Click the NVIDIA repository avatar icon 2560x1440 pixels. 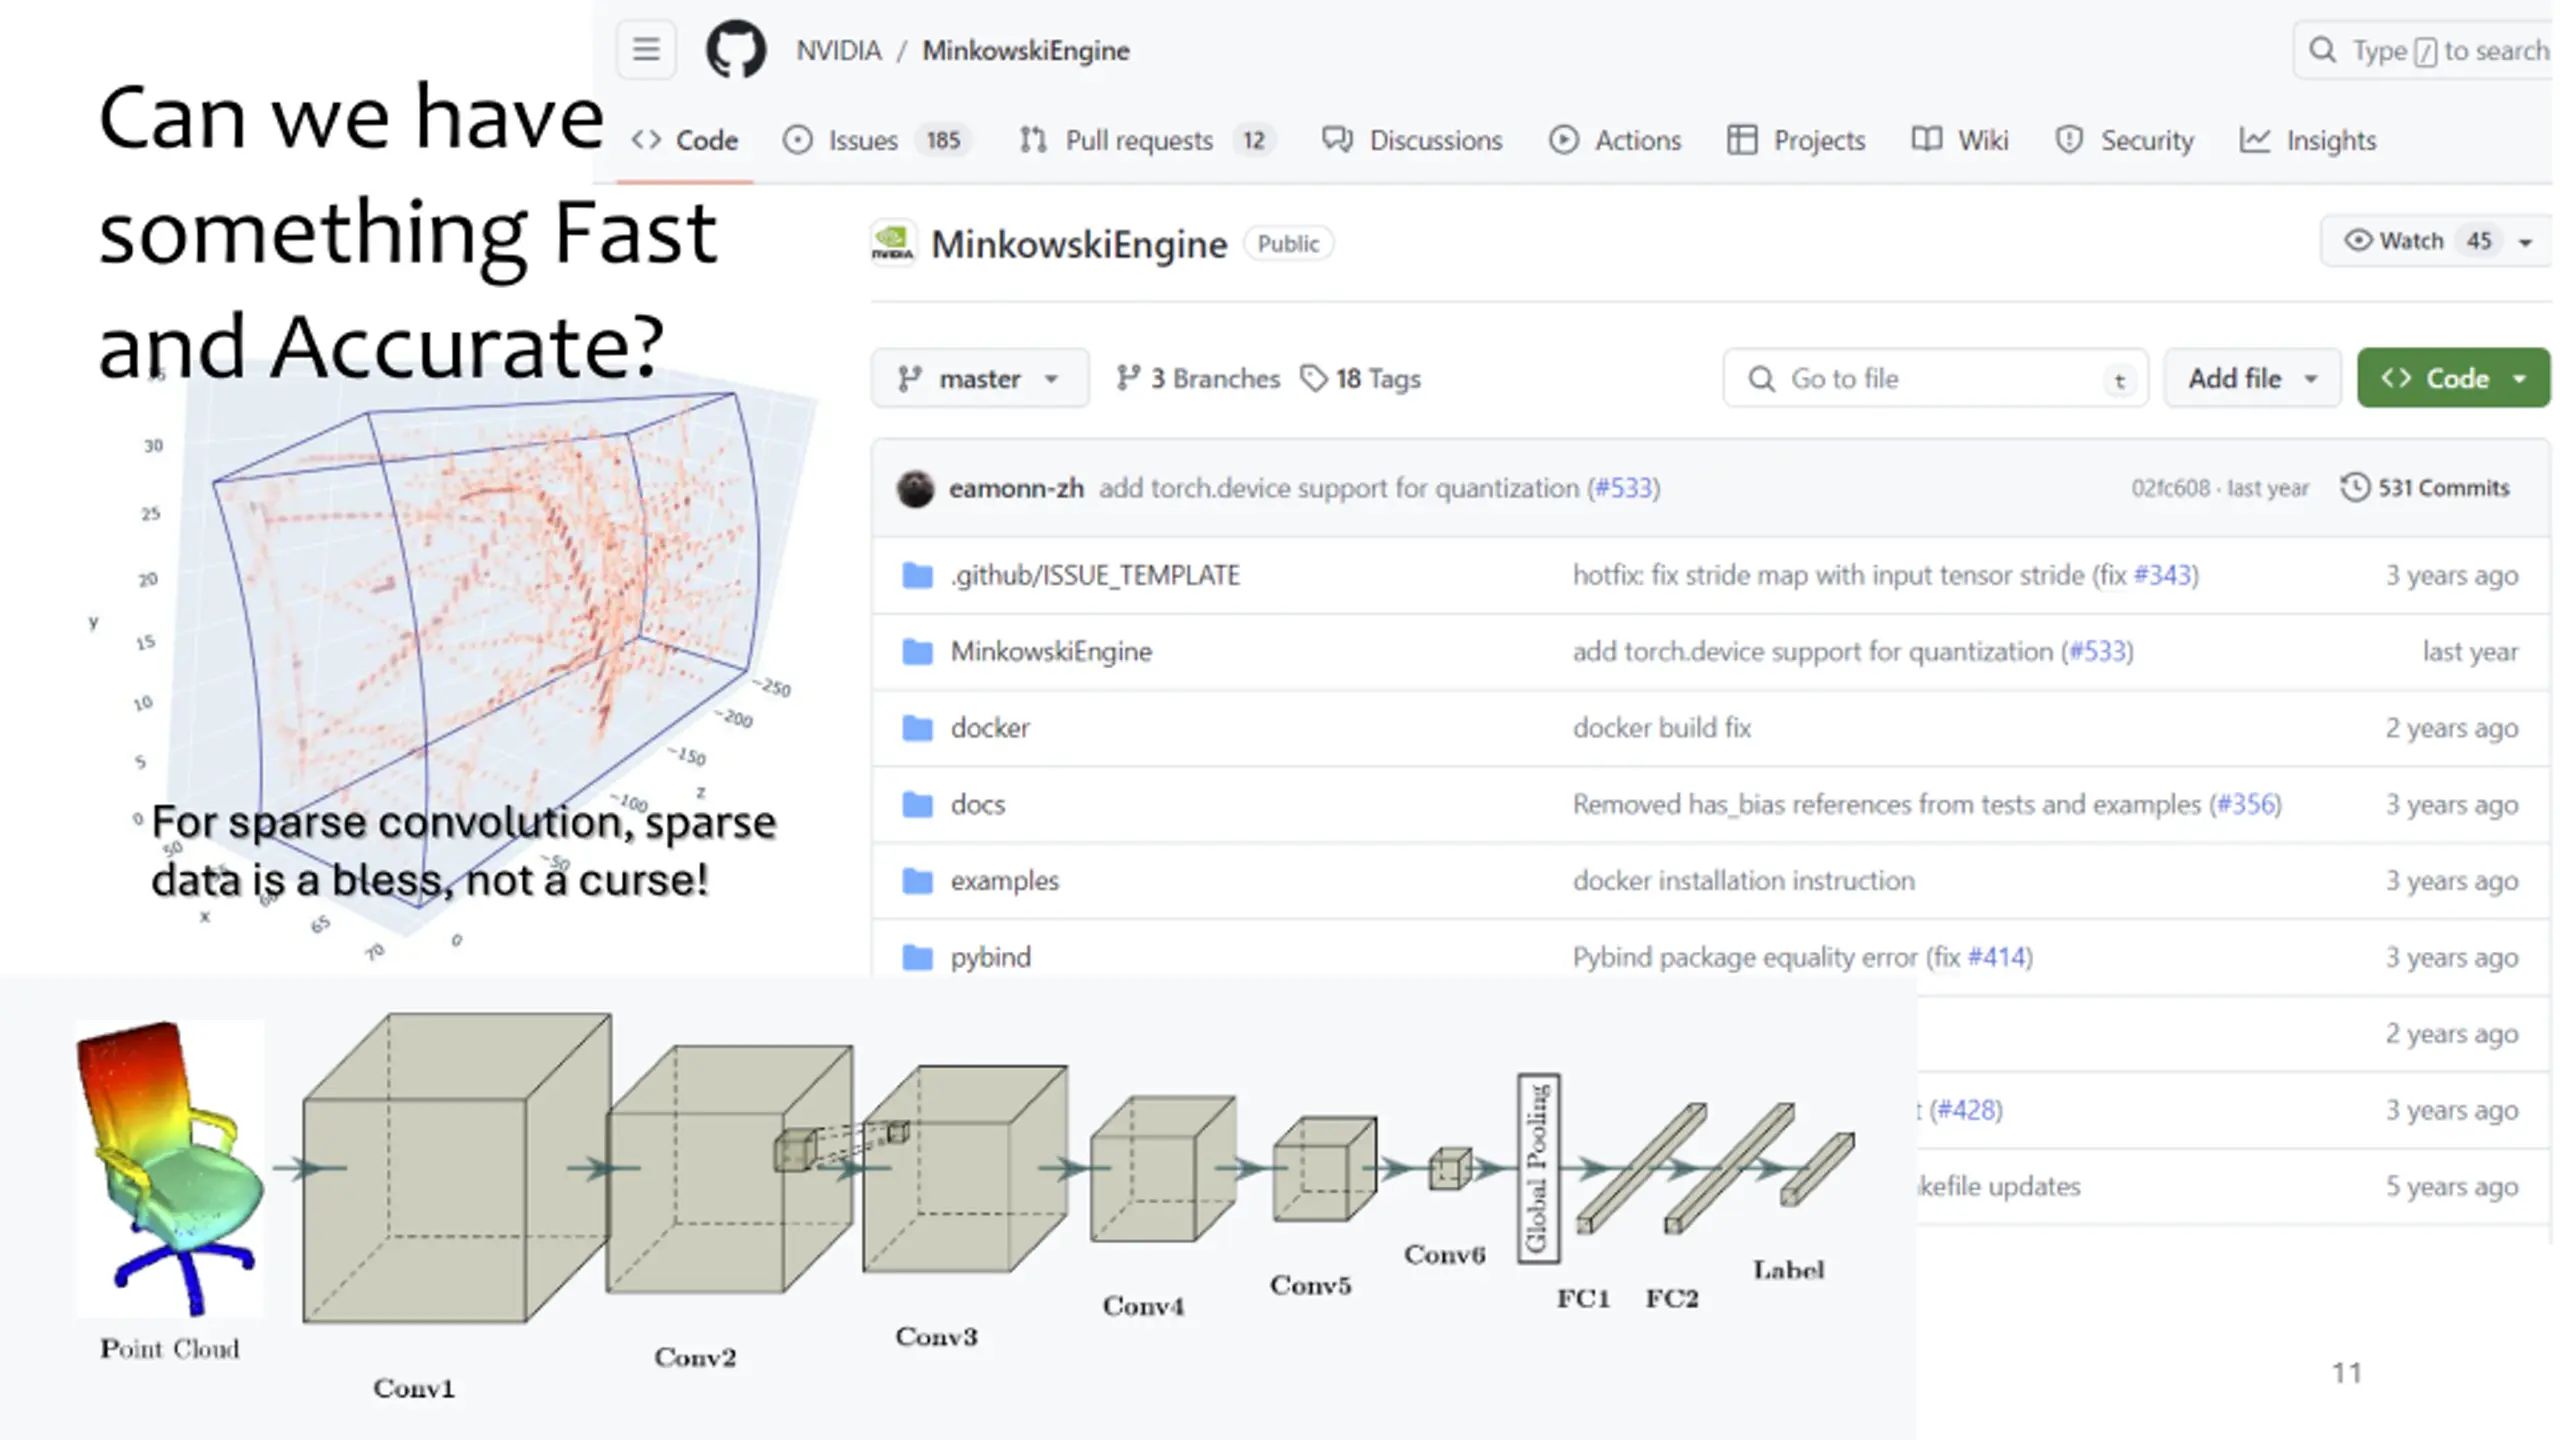(x=892, y=243)
